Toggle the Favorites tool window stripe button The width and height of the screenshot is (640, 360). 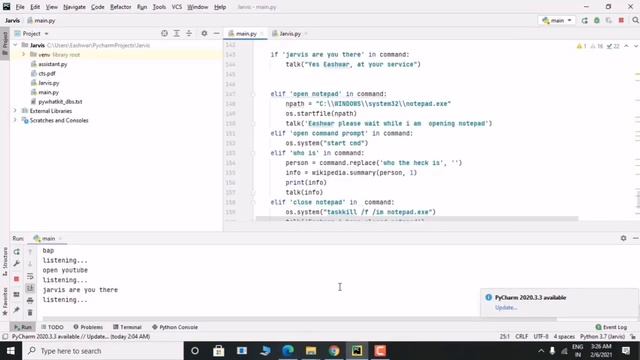pos(5,301)
